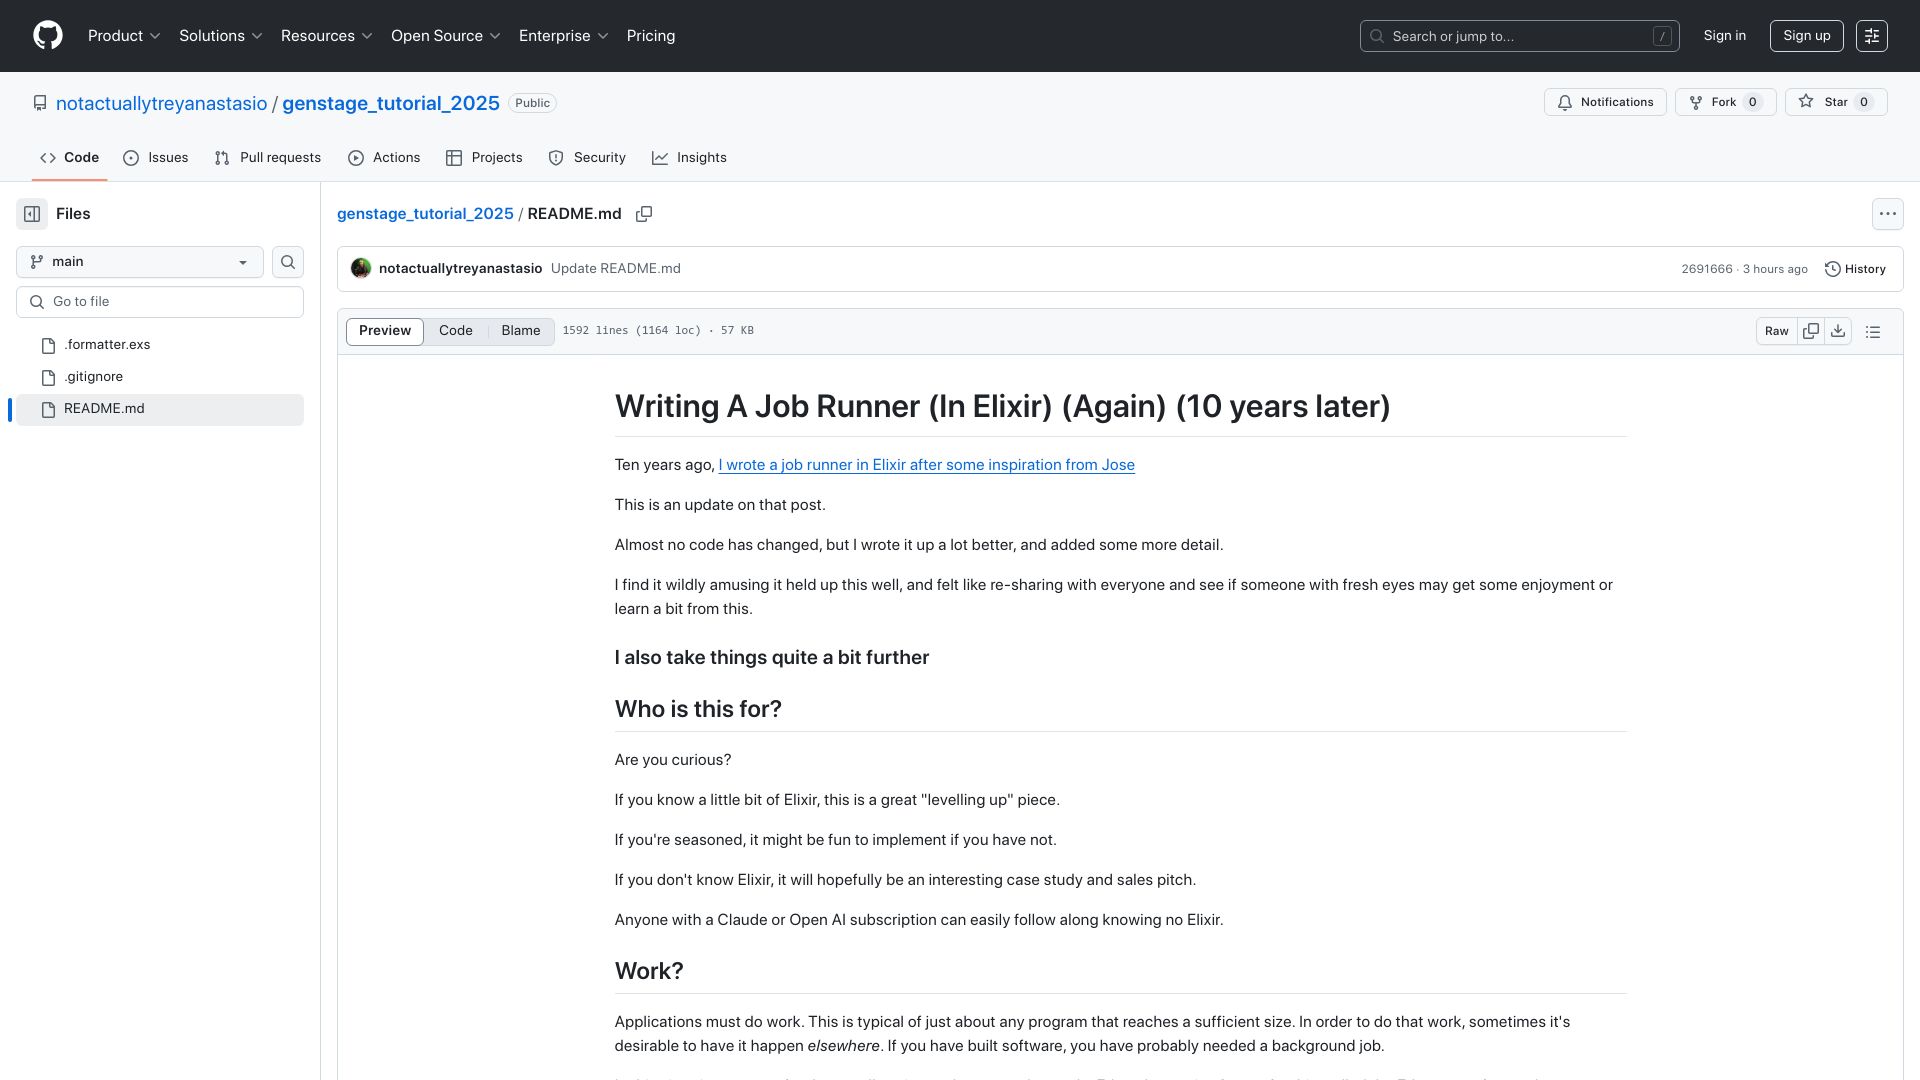Expand the Solutions menu
Screen dimensions: 1920x1080
coord(220,36)
